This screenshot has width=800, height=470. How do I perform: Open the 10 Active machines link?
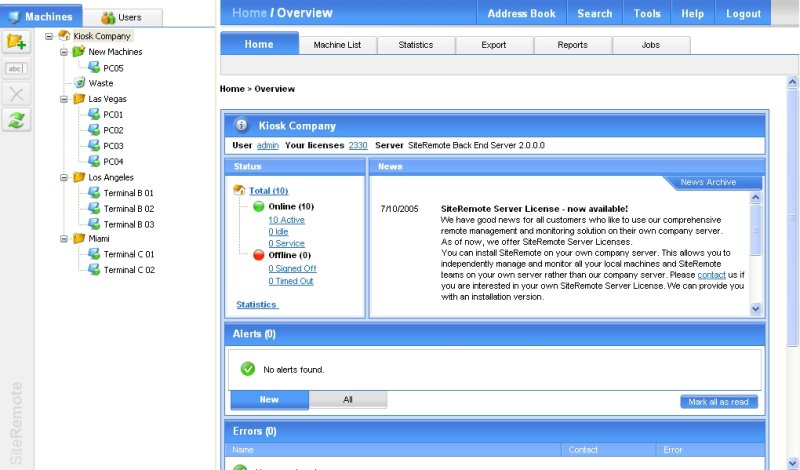point(287,220)
